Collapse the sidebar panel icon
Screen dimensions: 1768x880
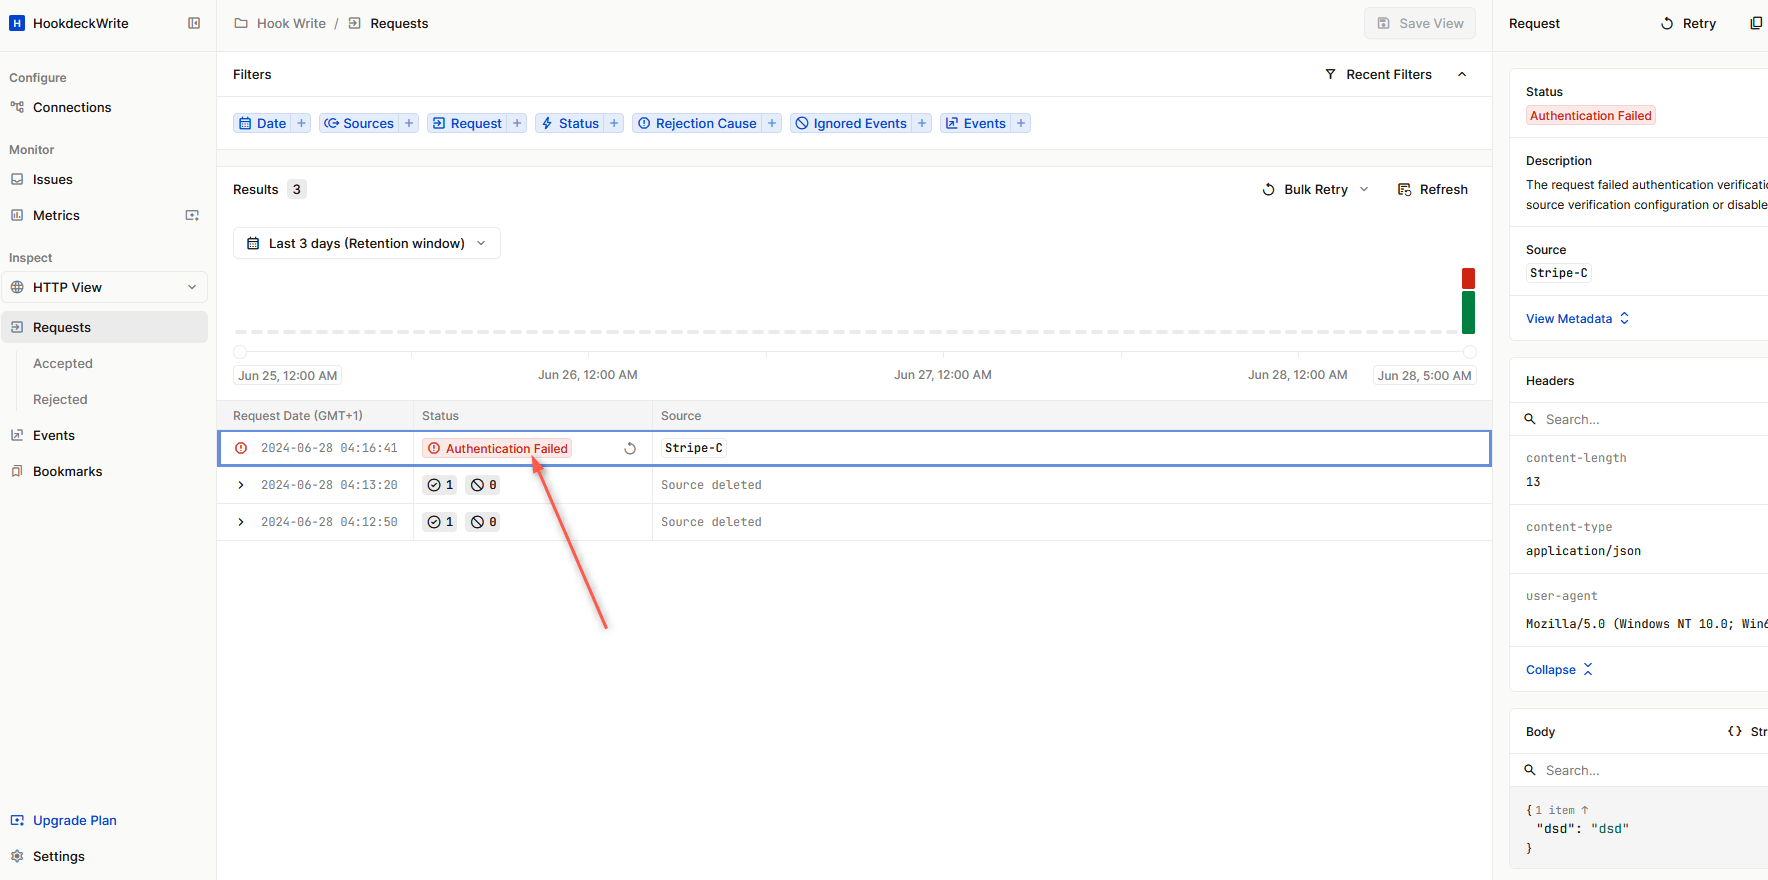click(194, 23)
